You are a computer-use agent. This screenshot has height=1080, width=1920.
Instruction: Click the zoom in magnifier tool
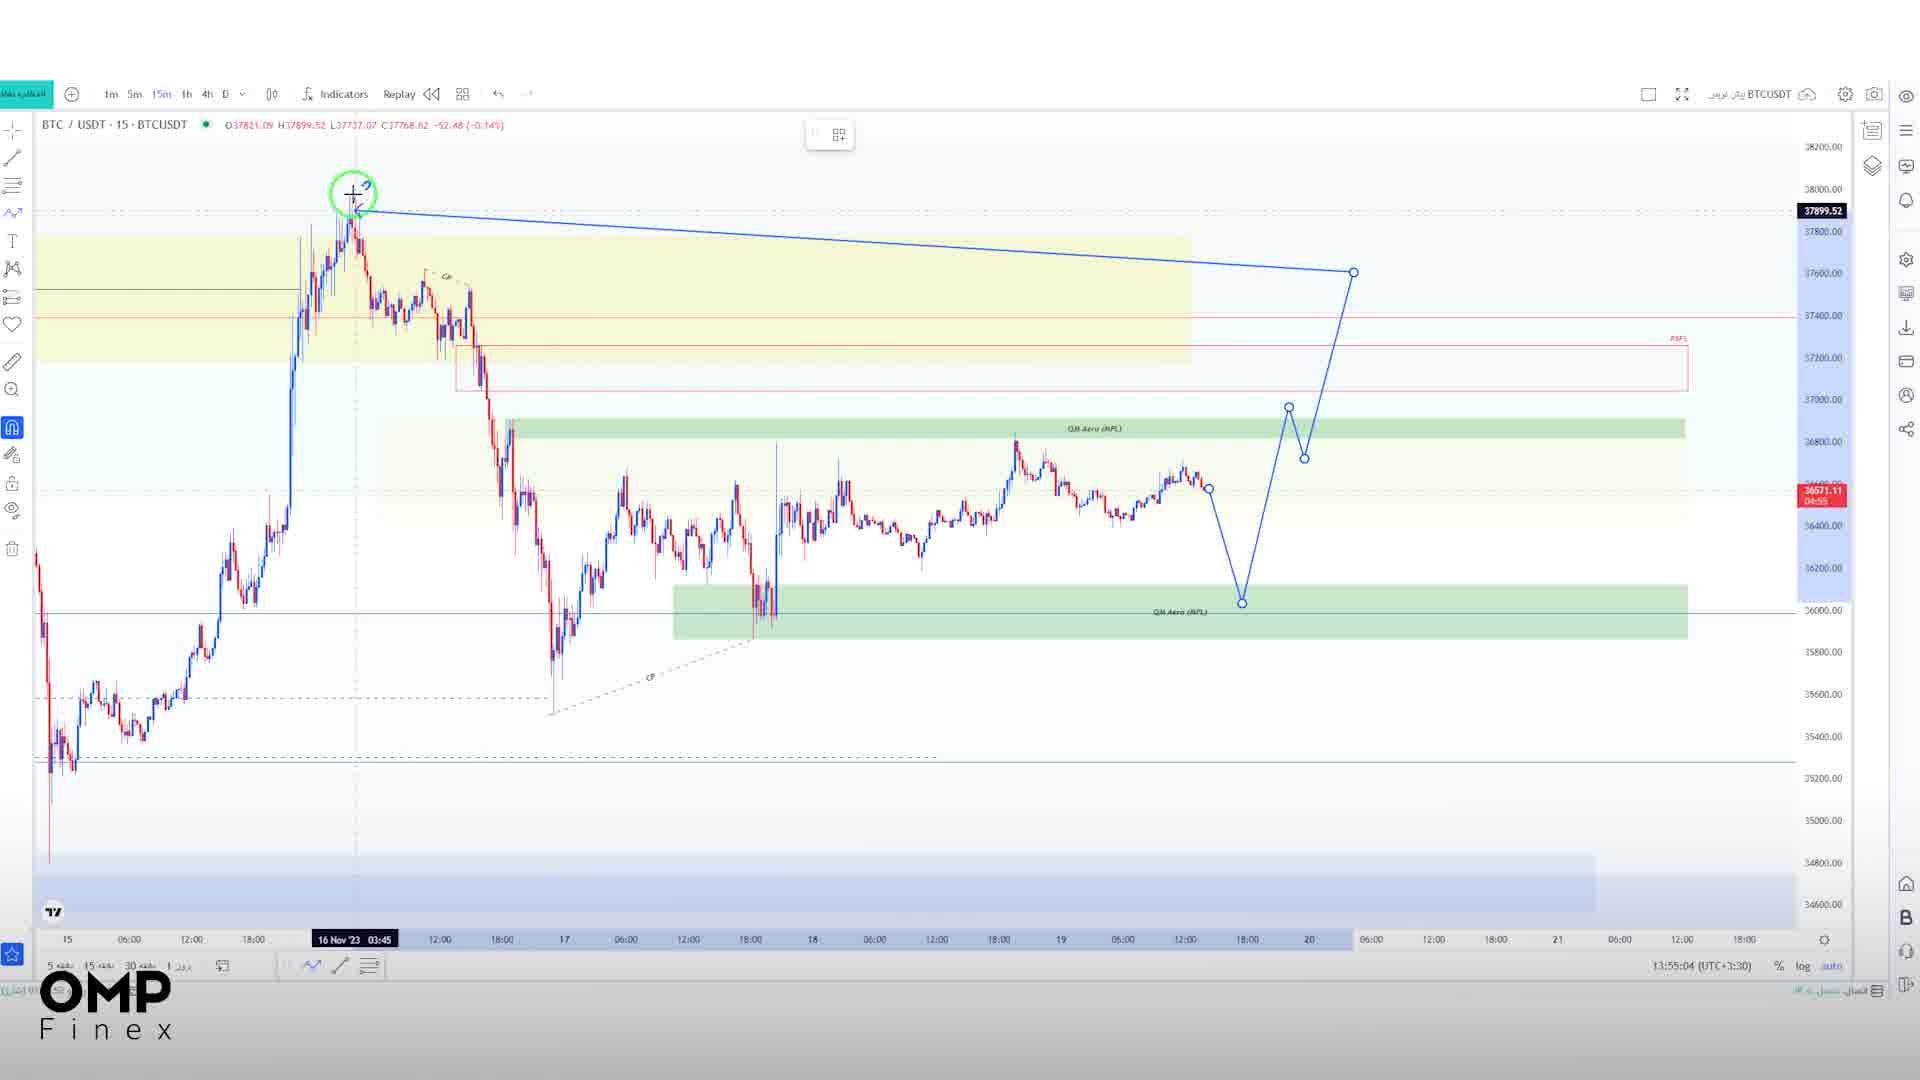13,390
